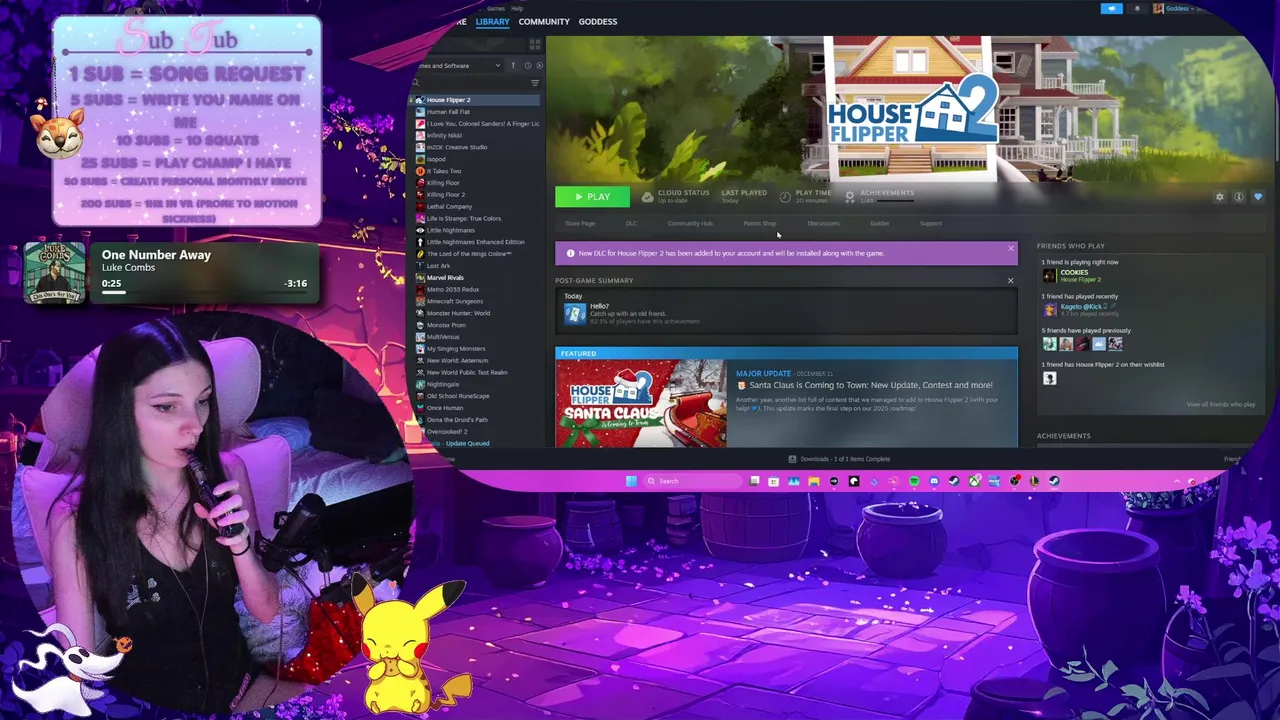Select Infinity Nikki in library
Image resolution: width=1280 pixels, height=720 pixels.
pyautogui.click(x=444, y=135)
